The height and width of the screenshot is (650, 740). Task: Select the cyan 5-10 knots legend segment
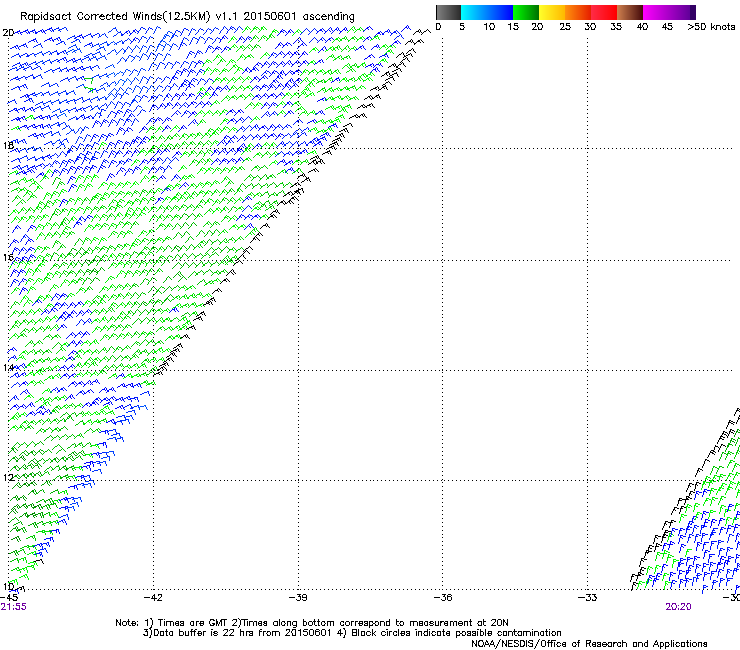pos(474,12)
